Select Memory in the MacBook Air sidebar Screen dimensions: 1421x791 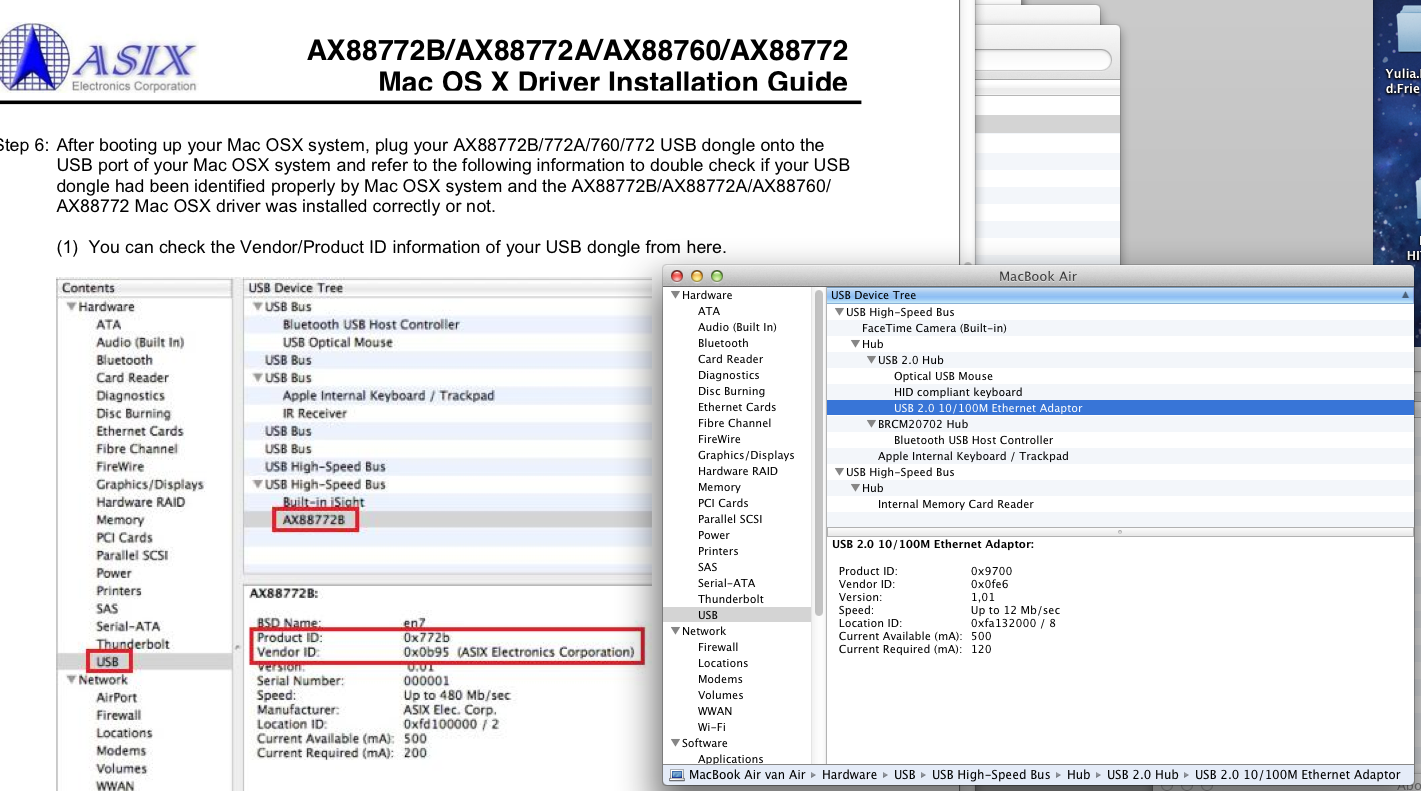pyautogui.click(x=719, y=487)
